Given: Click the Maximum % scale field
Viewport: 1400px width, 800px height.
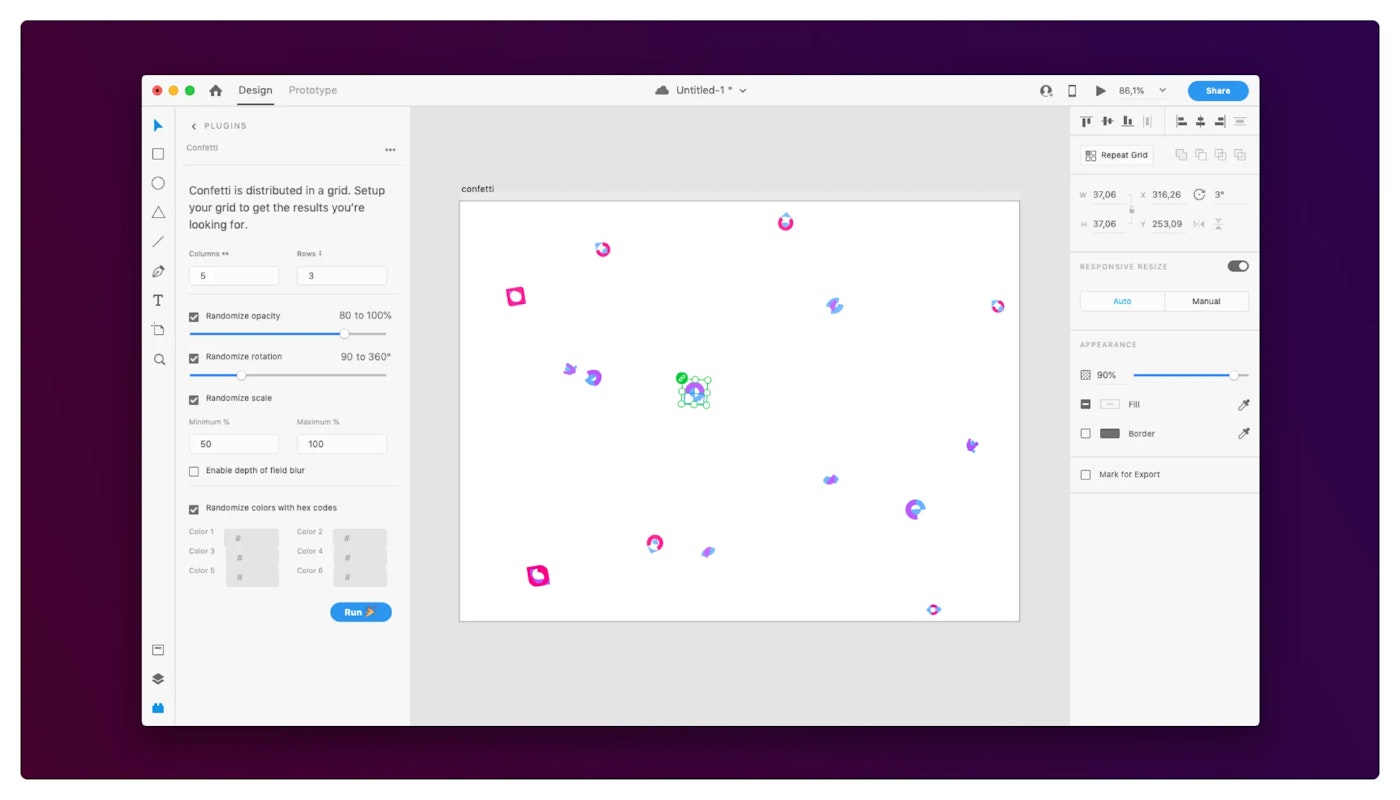Looking at the screenshot, I should pyautogui.click(x=342, y=444).
